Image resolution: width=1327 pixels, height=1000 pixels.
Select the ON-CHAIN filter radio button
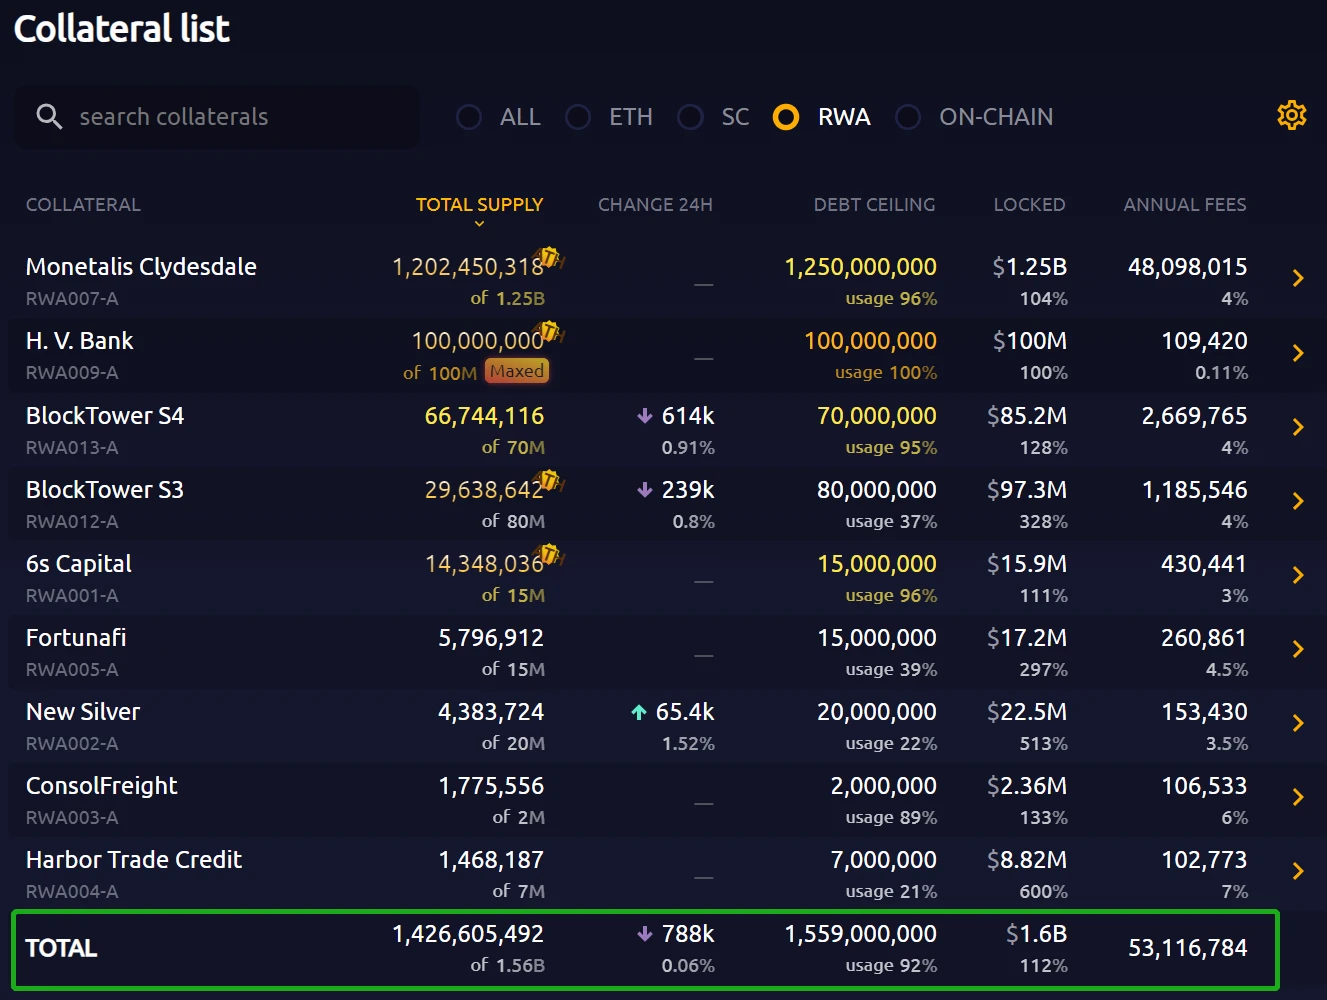click(x=908, y=117)
